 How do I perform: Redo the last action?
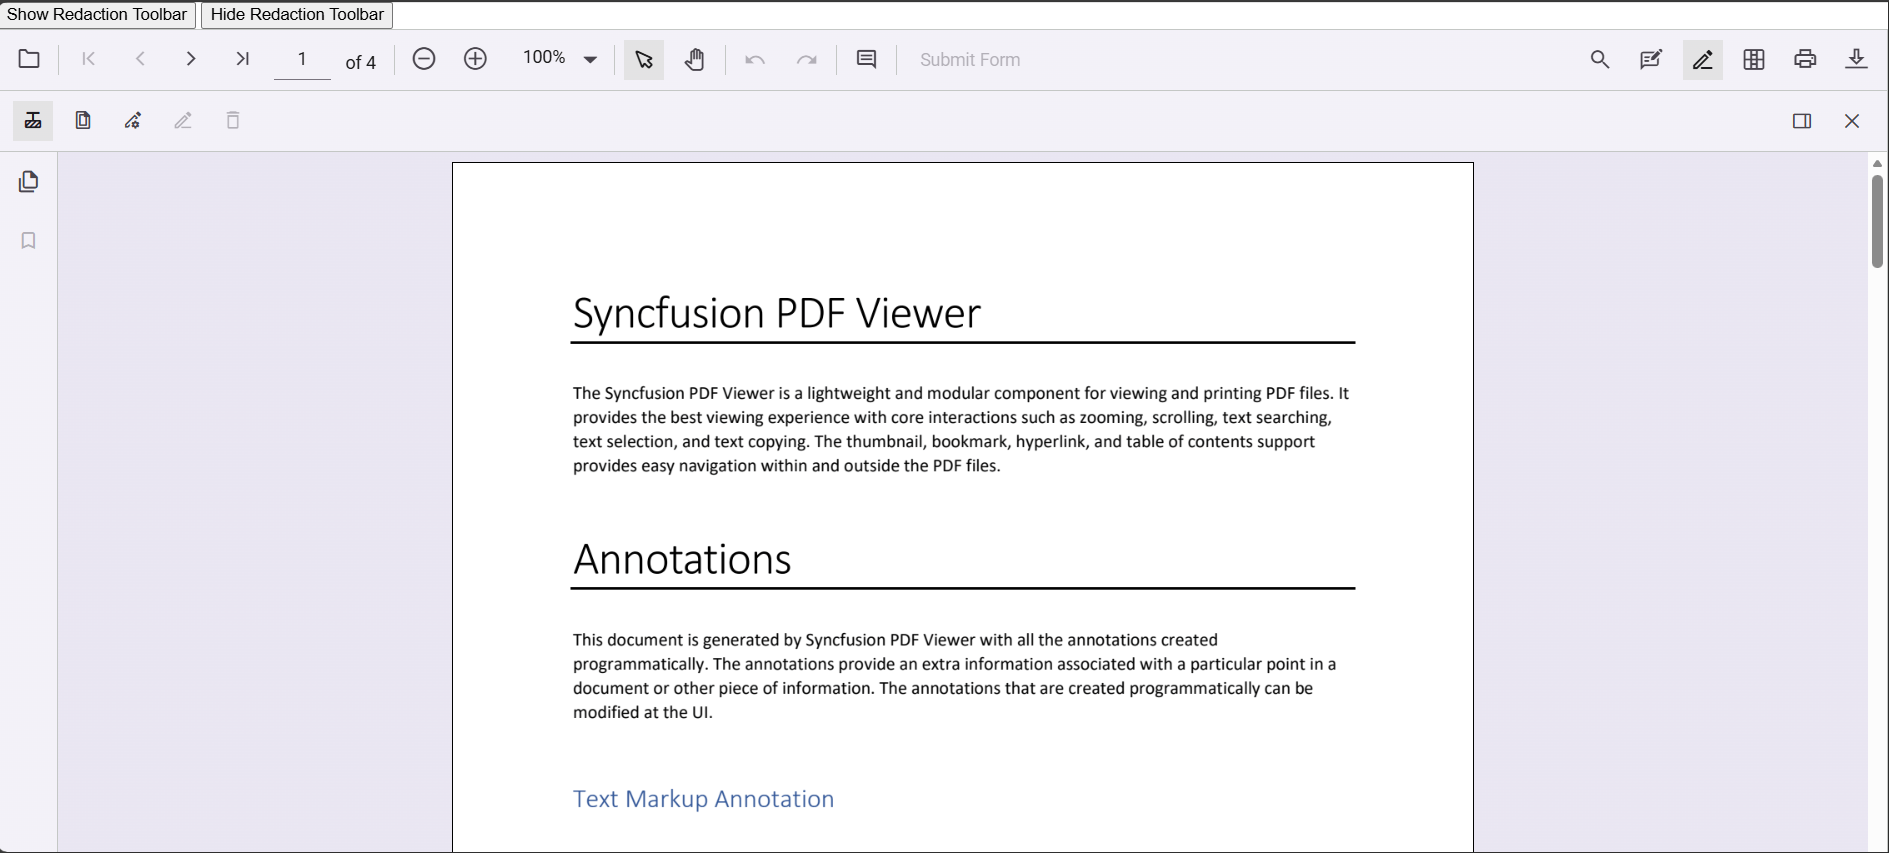[806, 60]
